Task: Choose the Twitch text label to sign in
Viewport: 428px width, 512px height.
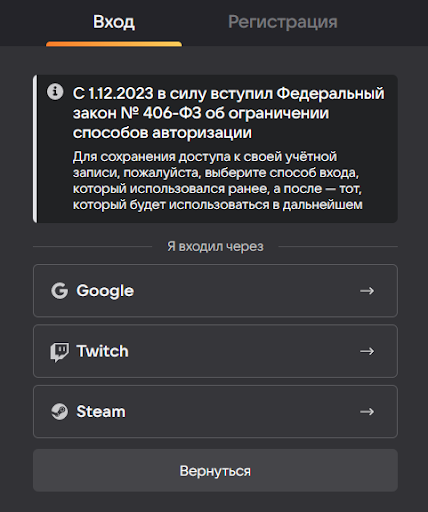Action: click(102, 351)
